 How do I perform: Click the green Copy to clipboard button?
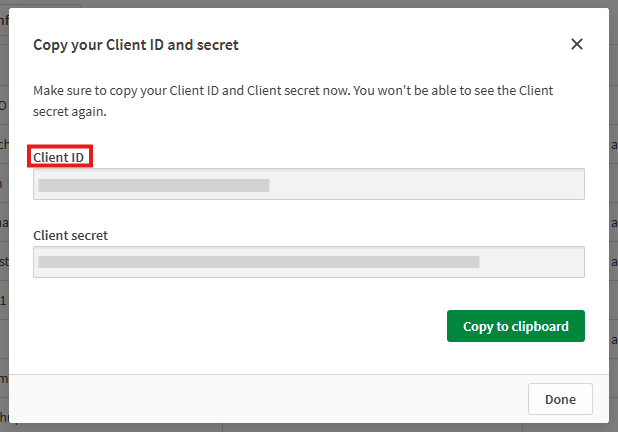tap(516, 326)
